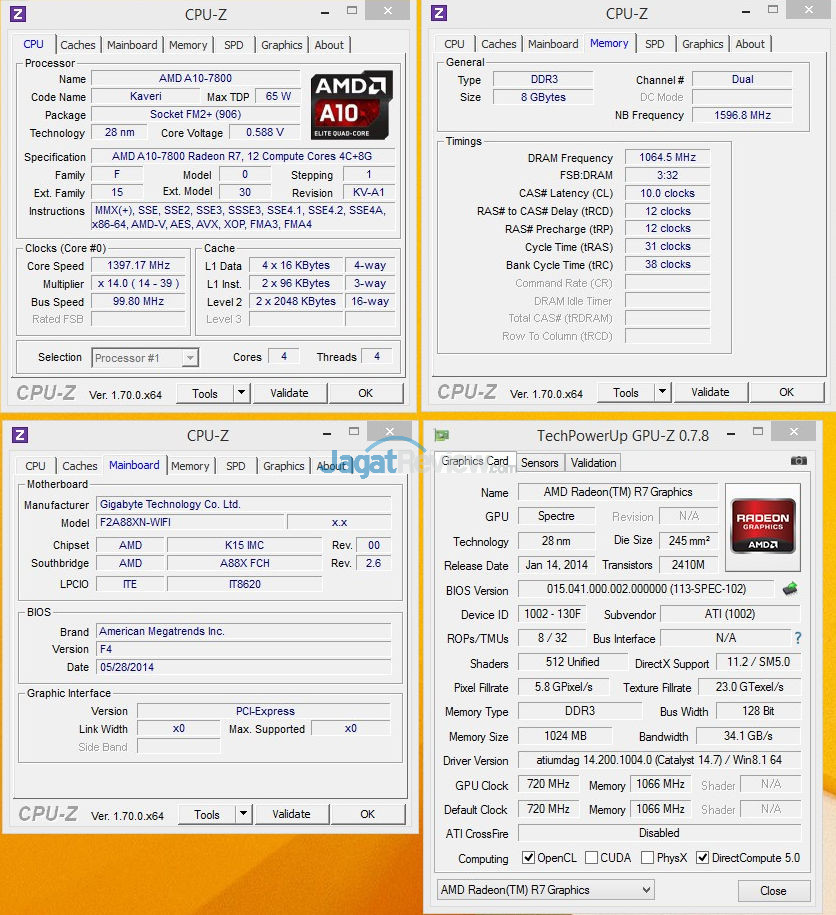Toggle the DirectCompute 5.0 checkbox
Screen dimensions: 836x915
coord(702,858)
